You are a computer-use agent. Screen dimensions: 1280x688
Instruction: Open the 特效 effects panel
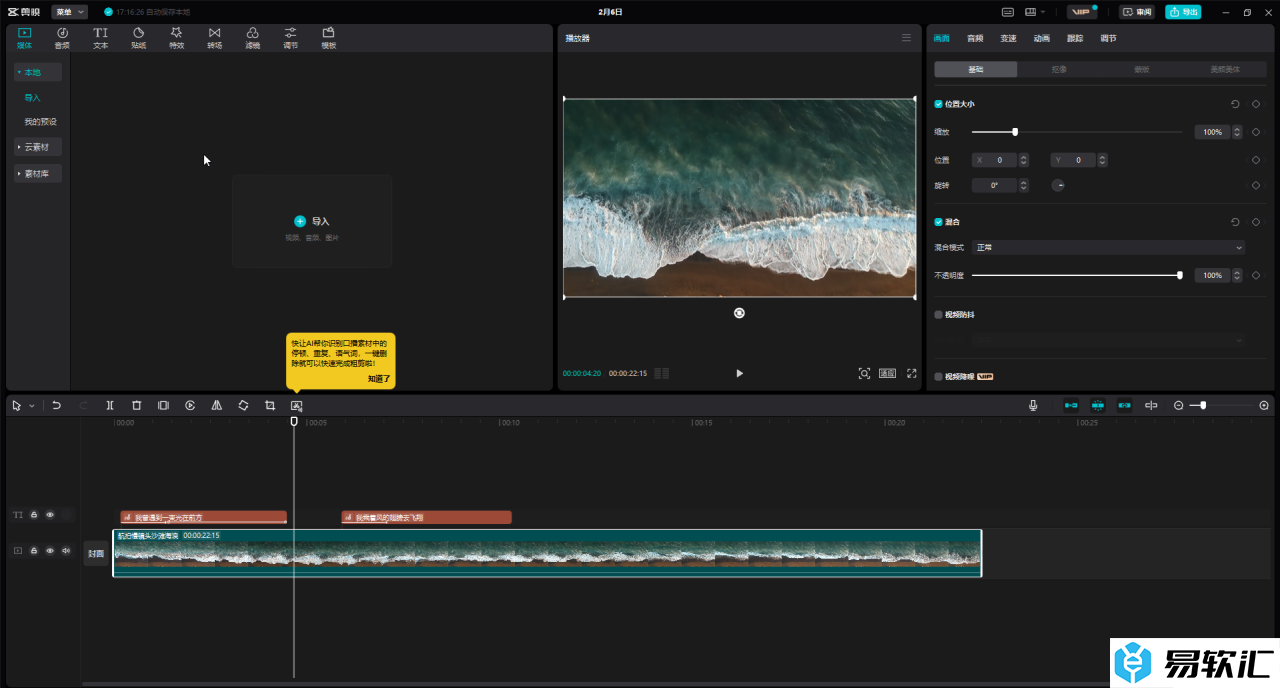pos(176,38)
